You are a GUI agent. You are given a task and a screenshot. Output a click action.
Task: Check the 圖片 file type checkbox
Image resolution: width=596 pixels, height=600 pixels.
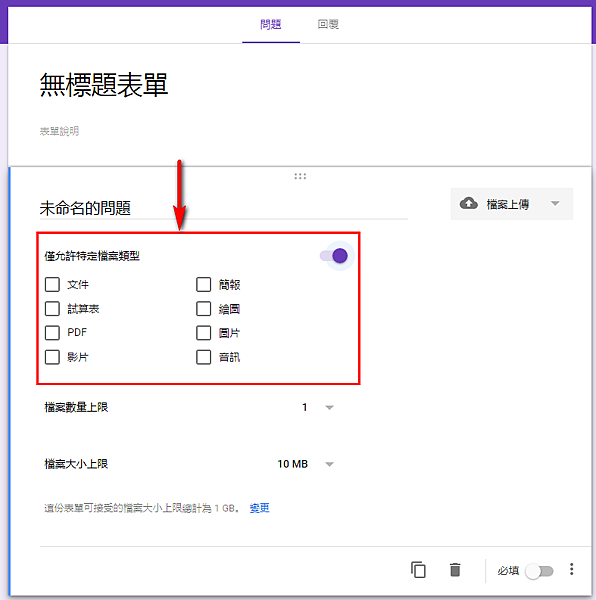click(x=204, y=333)
